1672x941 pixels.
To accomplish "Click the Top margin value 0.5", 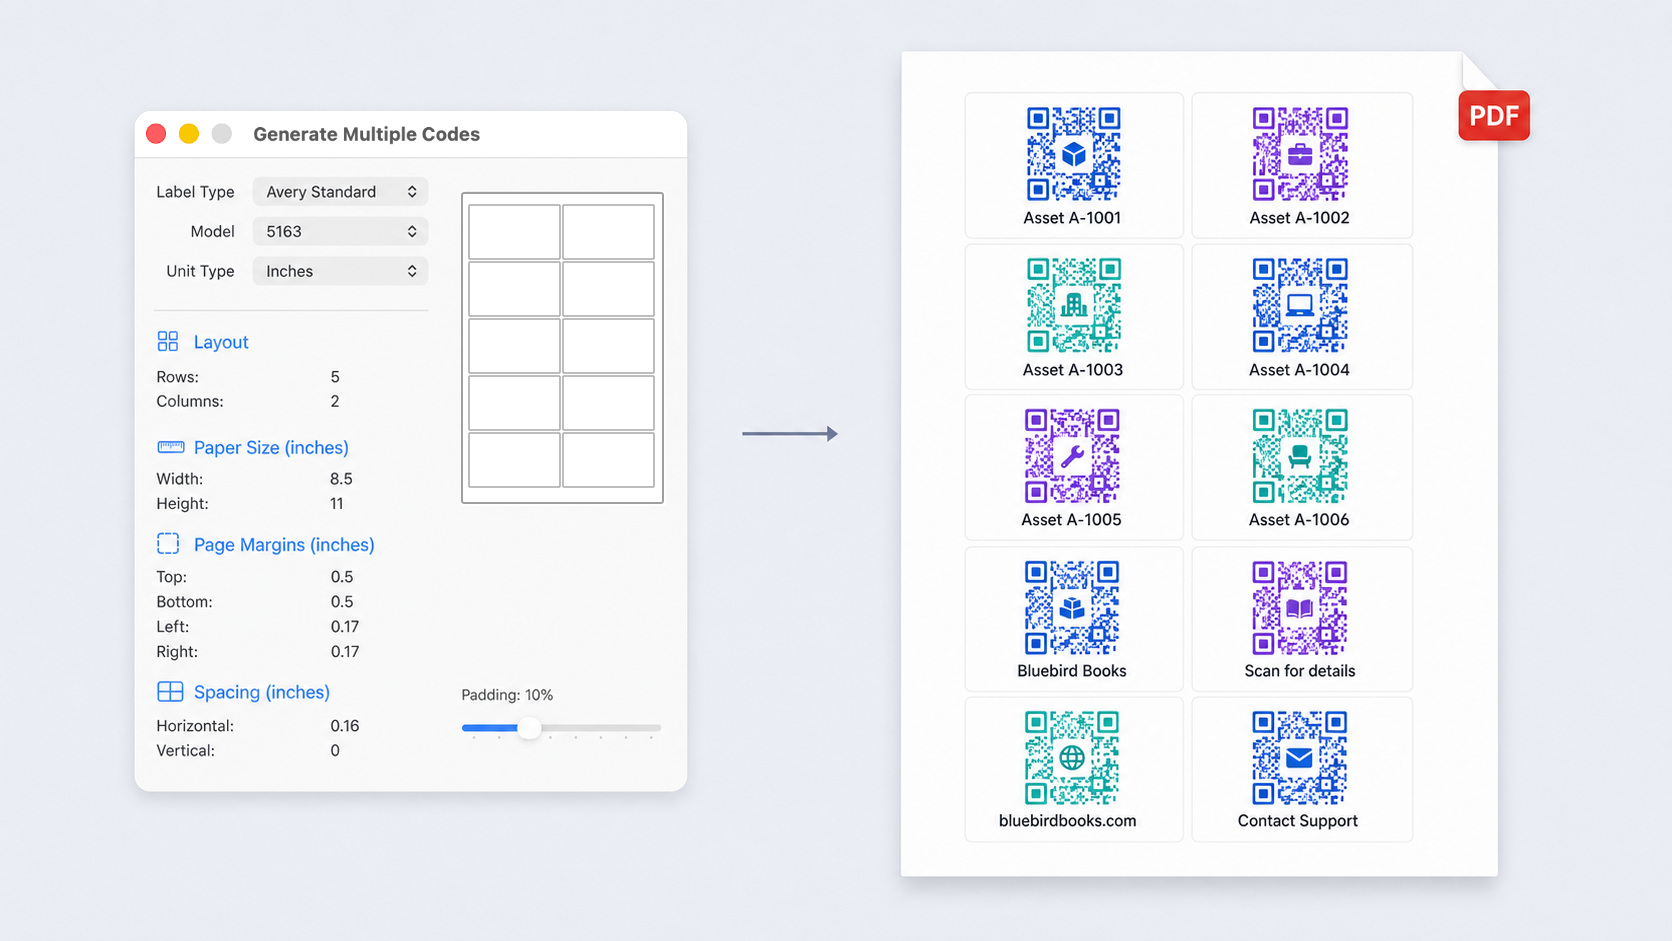I will (342, 577).
